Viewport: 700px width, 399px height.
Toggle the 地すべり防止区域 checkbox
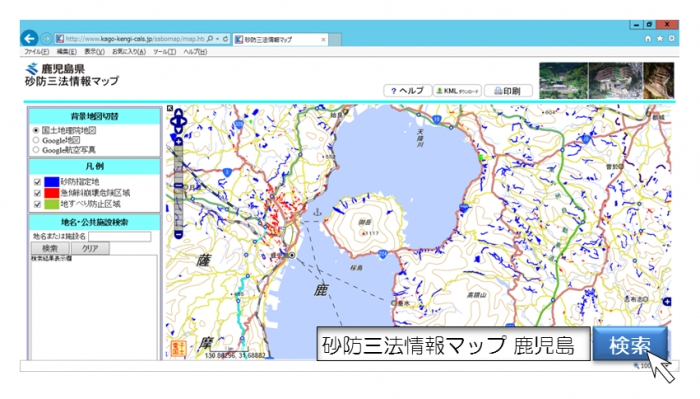click(x=38, y=204)
